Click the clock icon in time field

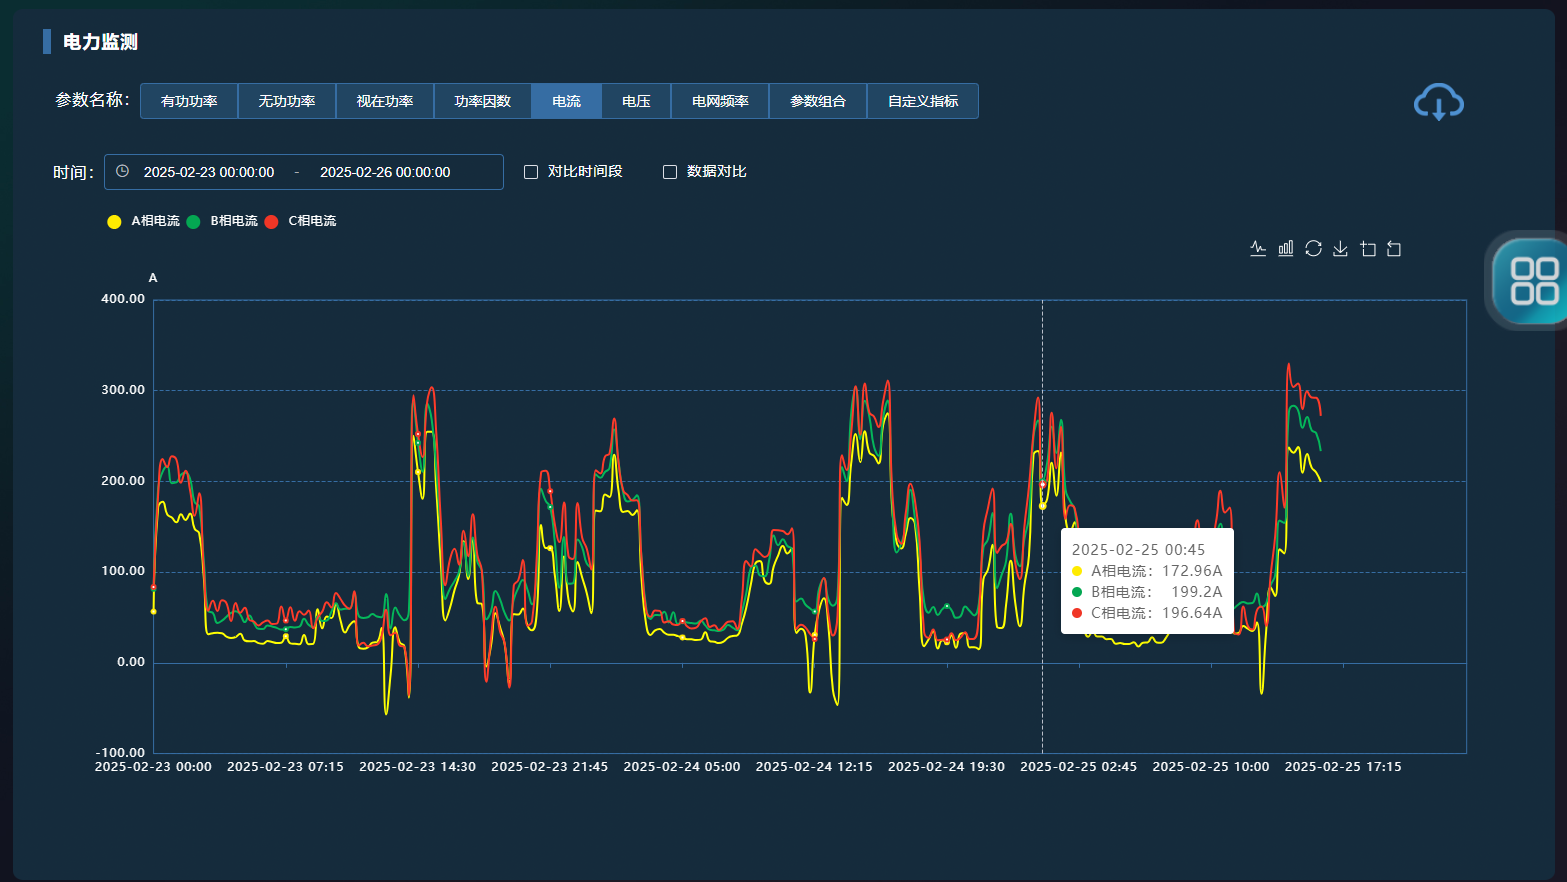[x=122, y=171]
